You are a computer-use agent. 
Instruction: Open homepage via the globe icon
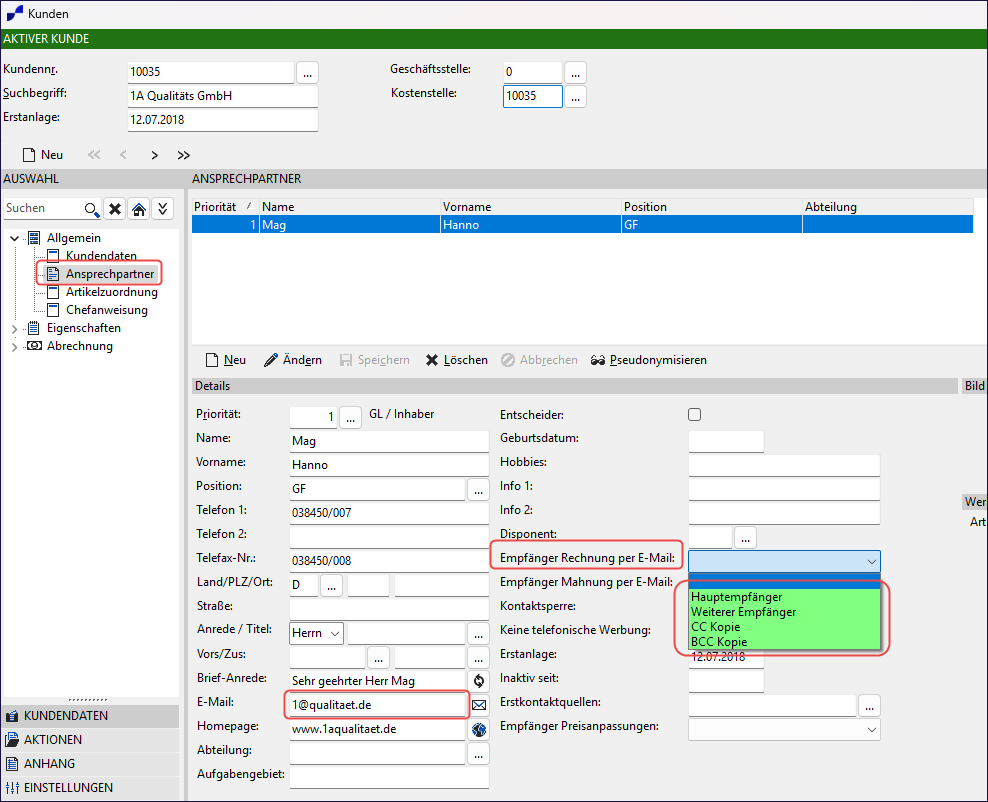click(x=479, y=729)
